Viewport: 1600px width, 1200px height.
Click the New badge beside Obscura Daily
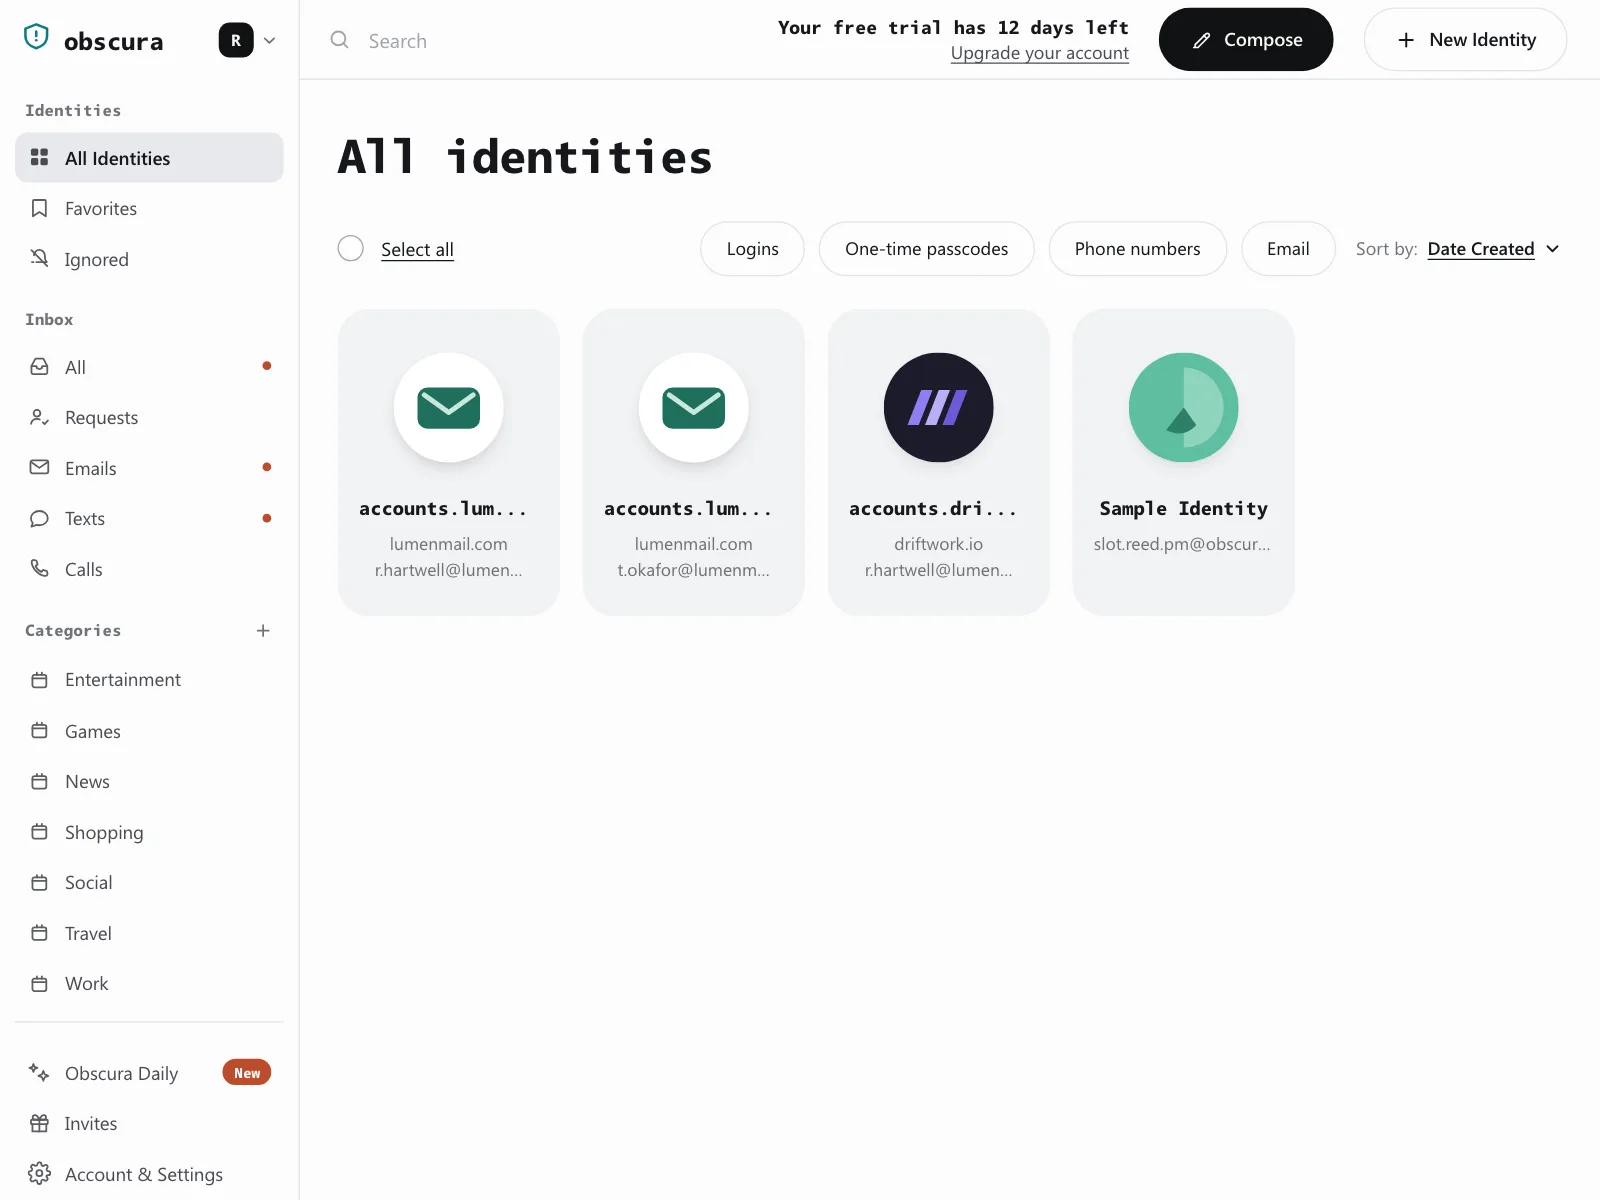click(x=247, y=1073)
